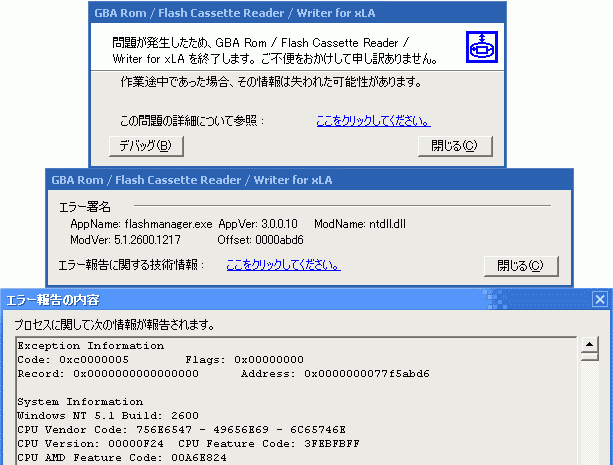
Task: Click 'CPU AMD Feature Code: 00A6E824' line
Action: coord(122,458)
